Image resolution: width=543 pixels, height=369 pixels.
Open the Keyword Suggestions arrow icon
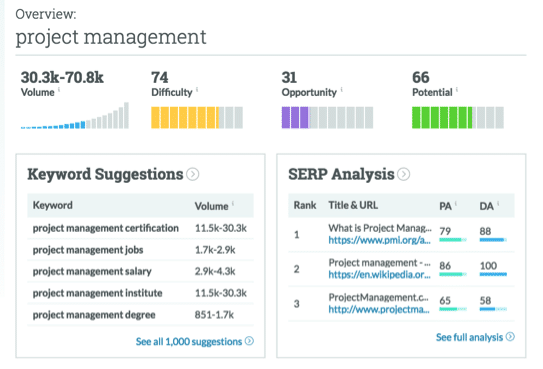tap(193, 174)
